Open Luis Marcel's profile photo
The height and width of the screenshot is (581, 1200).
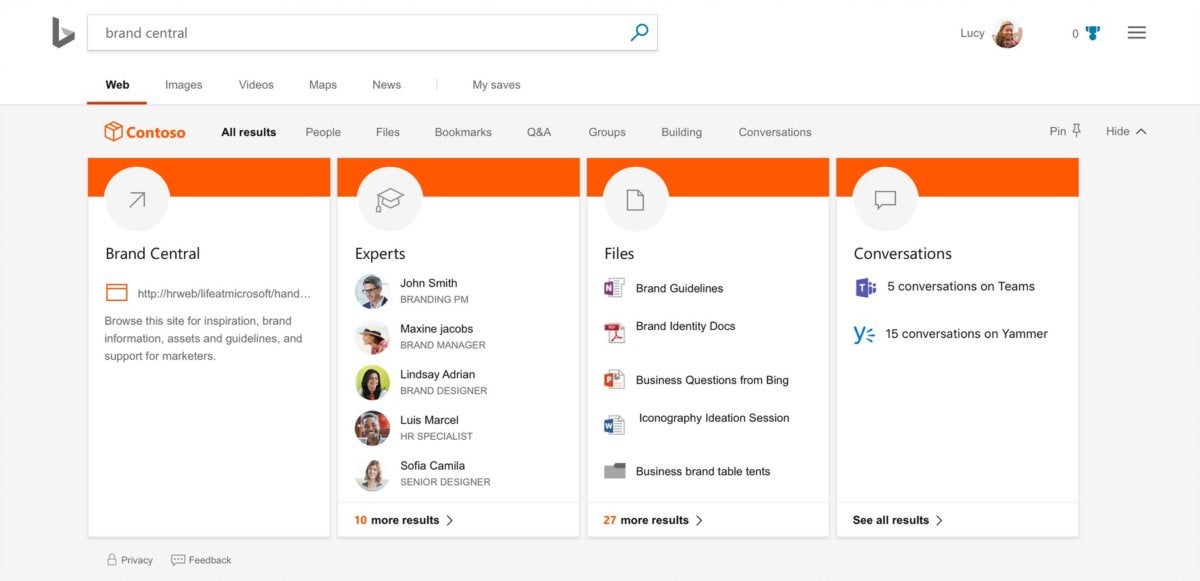click(372, 428)
